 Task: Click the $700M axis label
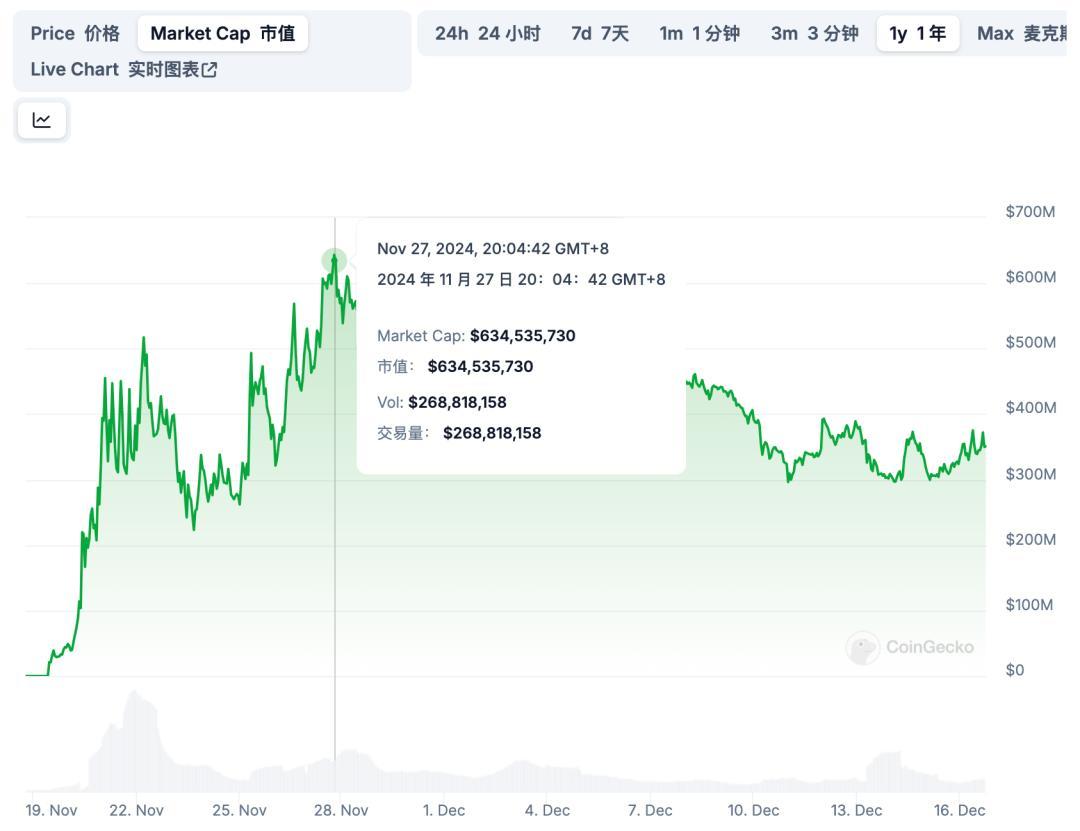click(x=1031, y=212)
